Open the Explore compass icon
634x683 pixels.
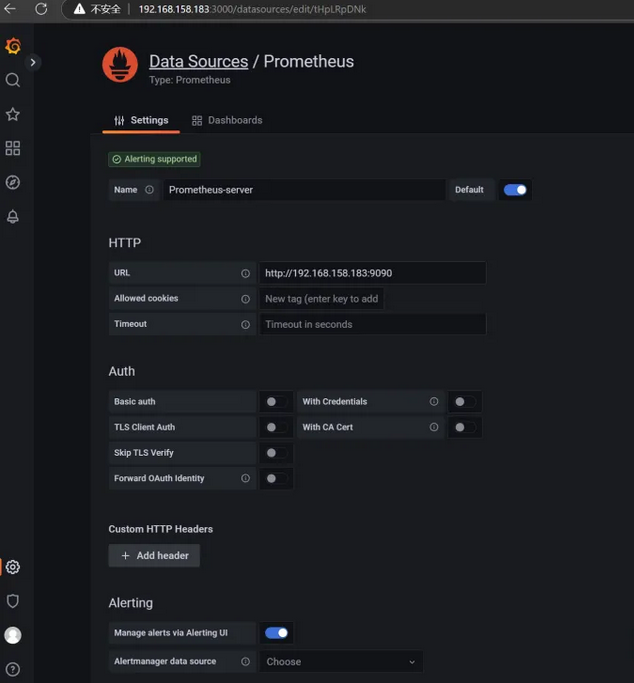tap(13, 182)
